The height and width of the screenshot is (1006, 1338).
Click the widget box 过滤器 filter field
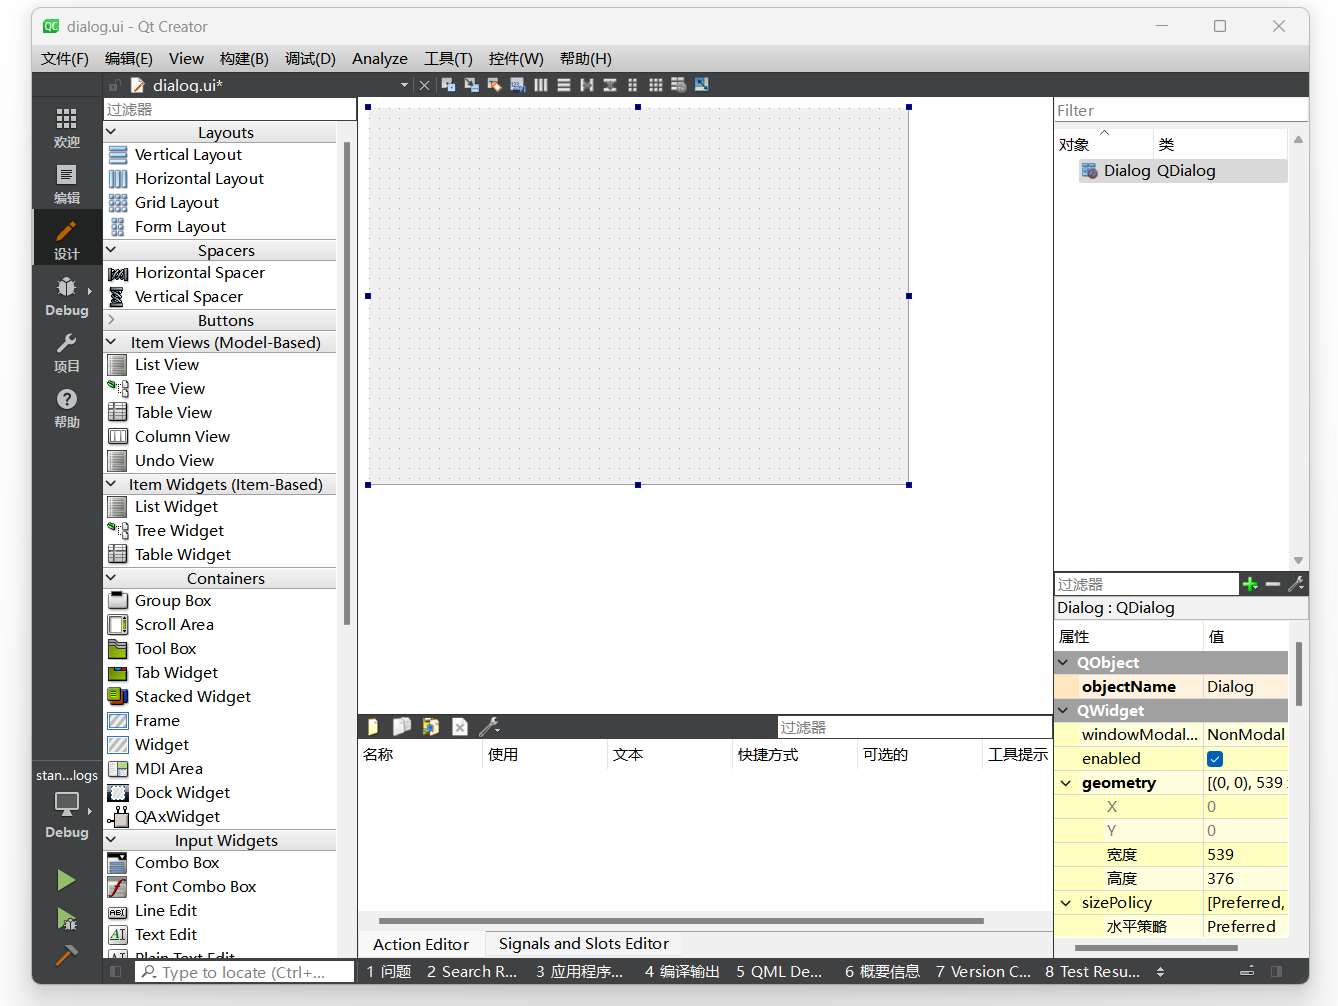(x=230, y=109)
